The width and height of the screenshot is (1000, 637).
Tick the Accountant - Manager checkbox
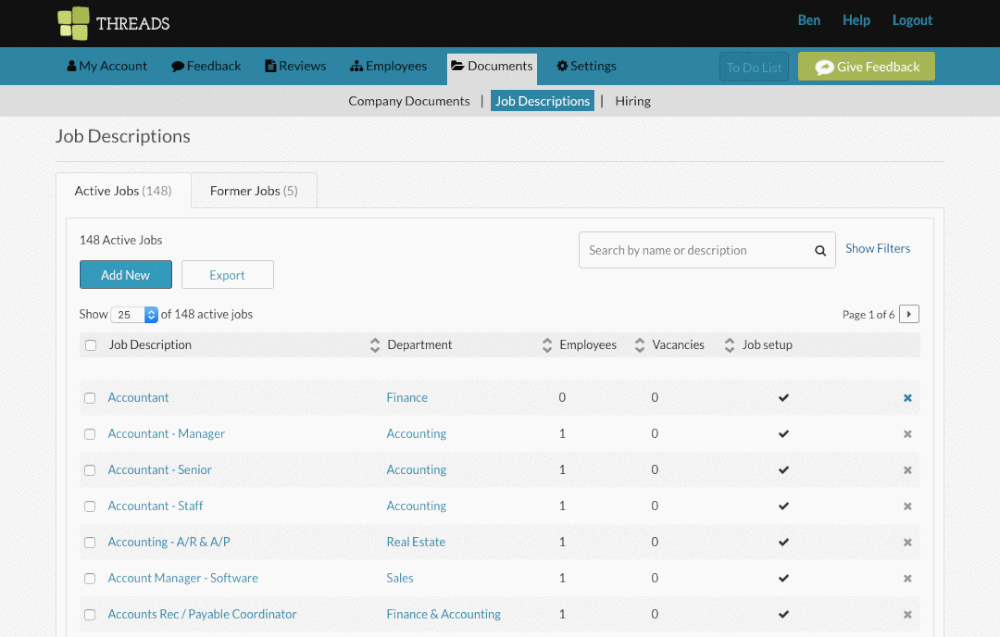pos(90,434)
